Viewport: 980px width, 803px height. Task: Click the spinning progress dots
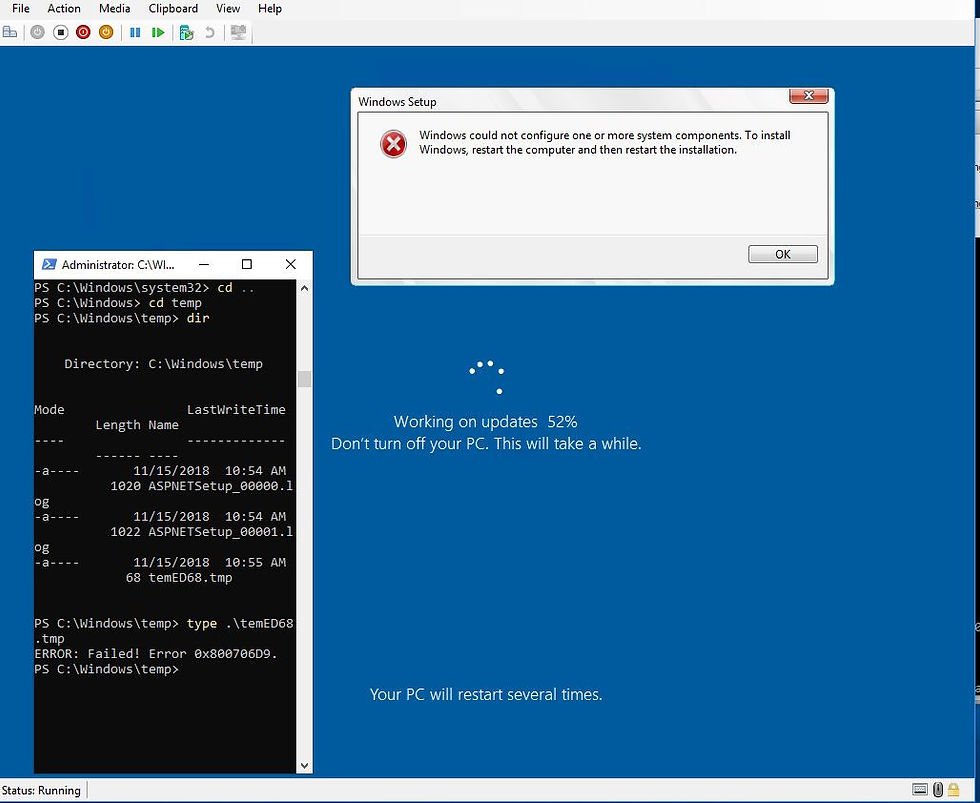pos(487,377)
